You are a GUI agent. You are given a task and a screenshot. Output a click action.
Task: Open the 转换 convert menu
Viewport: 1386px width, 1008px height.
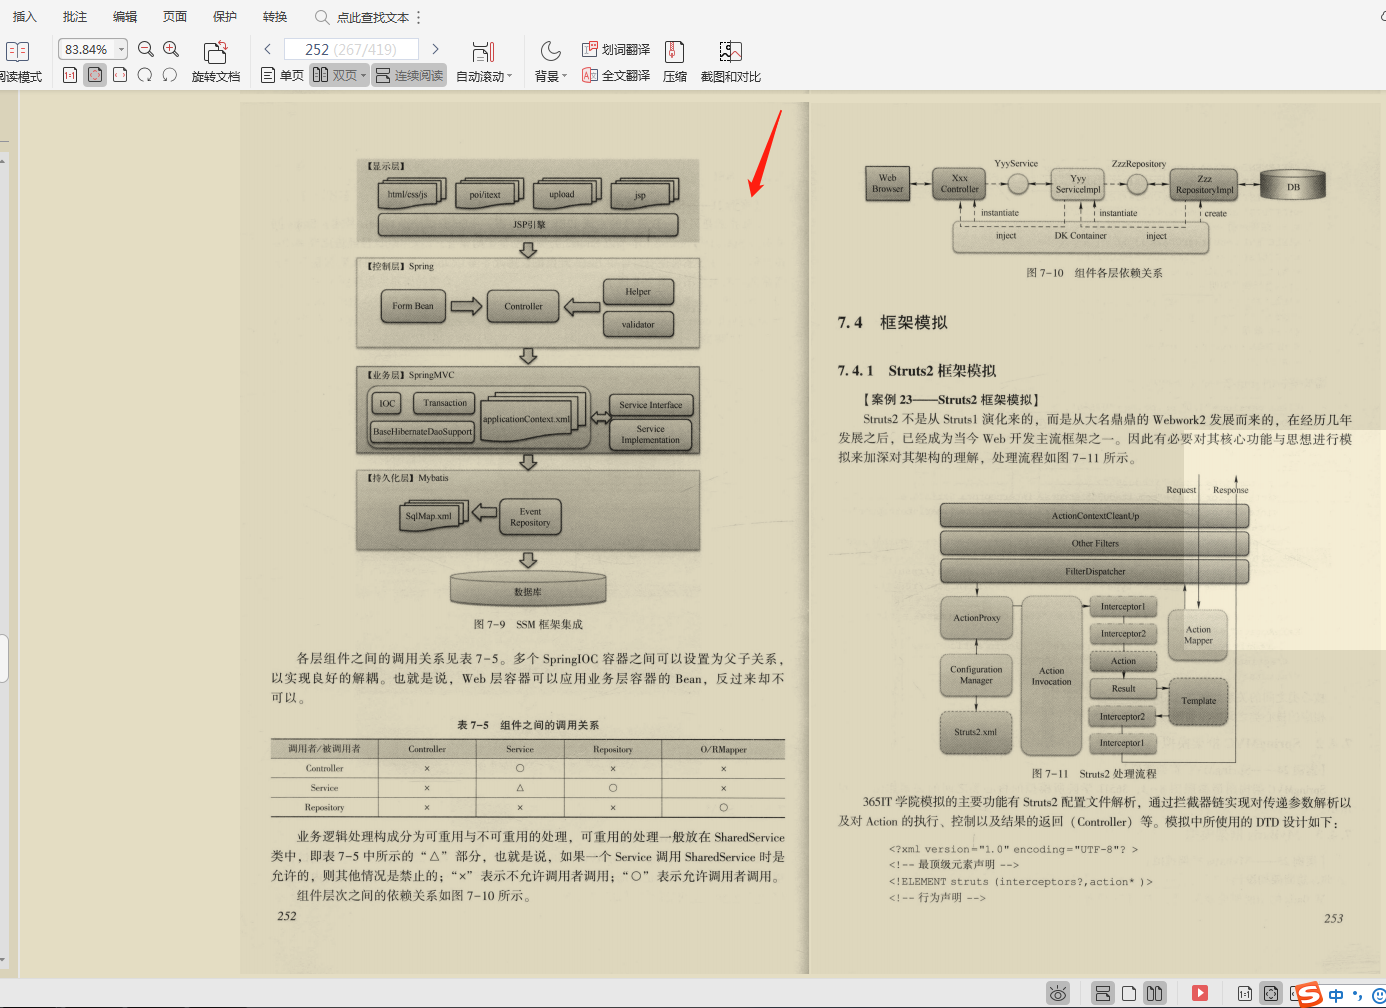tap(274, 16)
